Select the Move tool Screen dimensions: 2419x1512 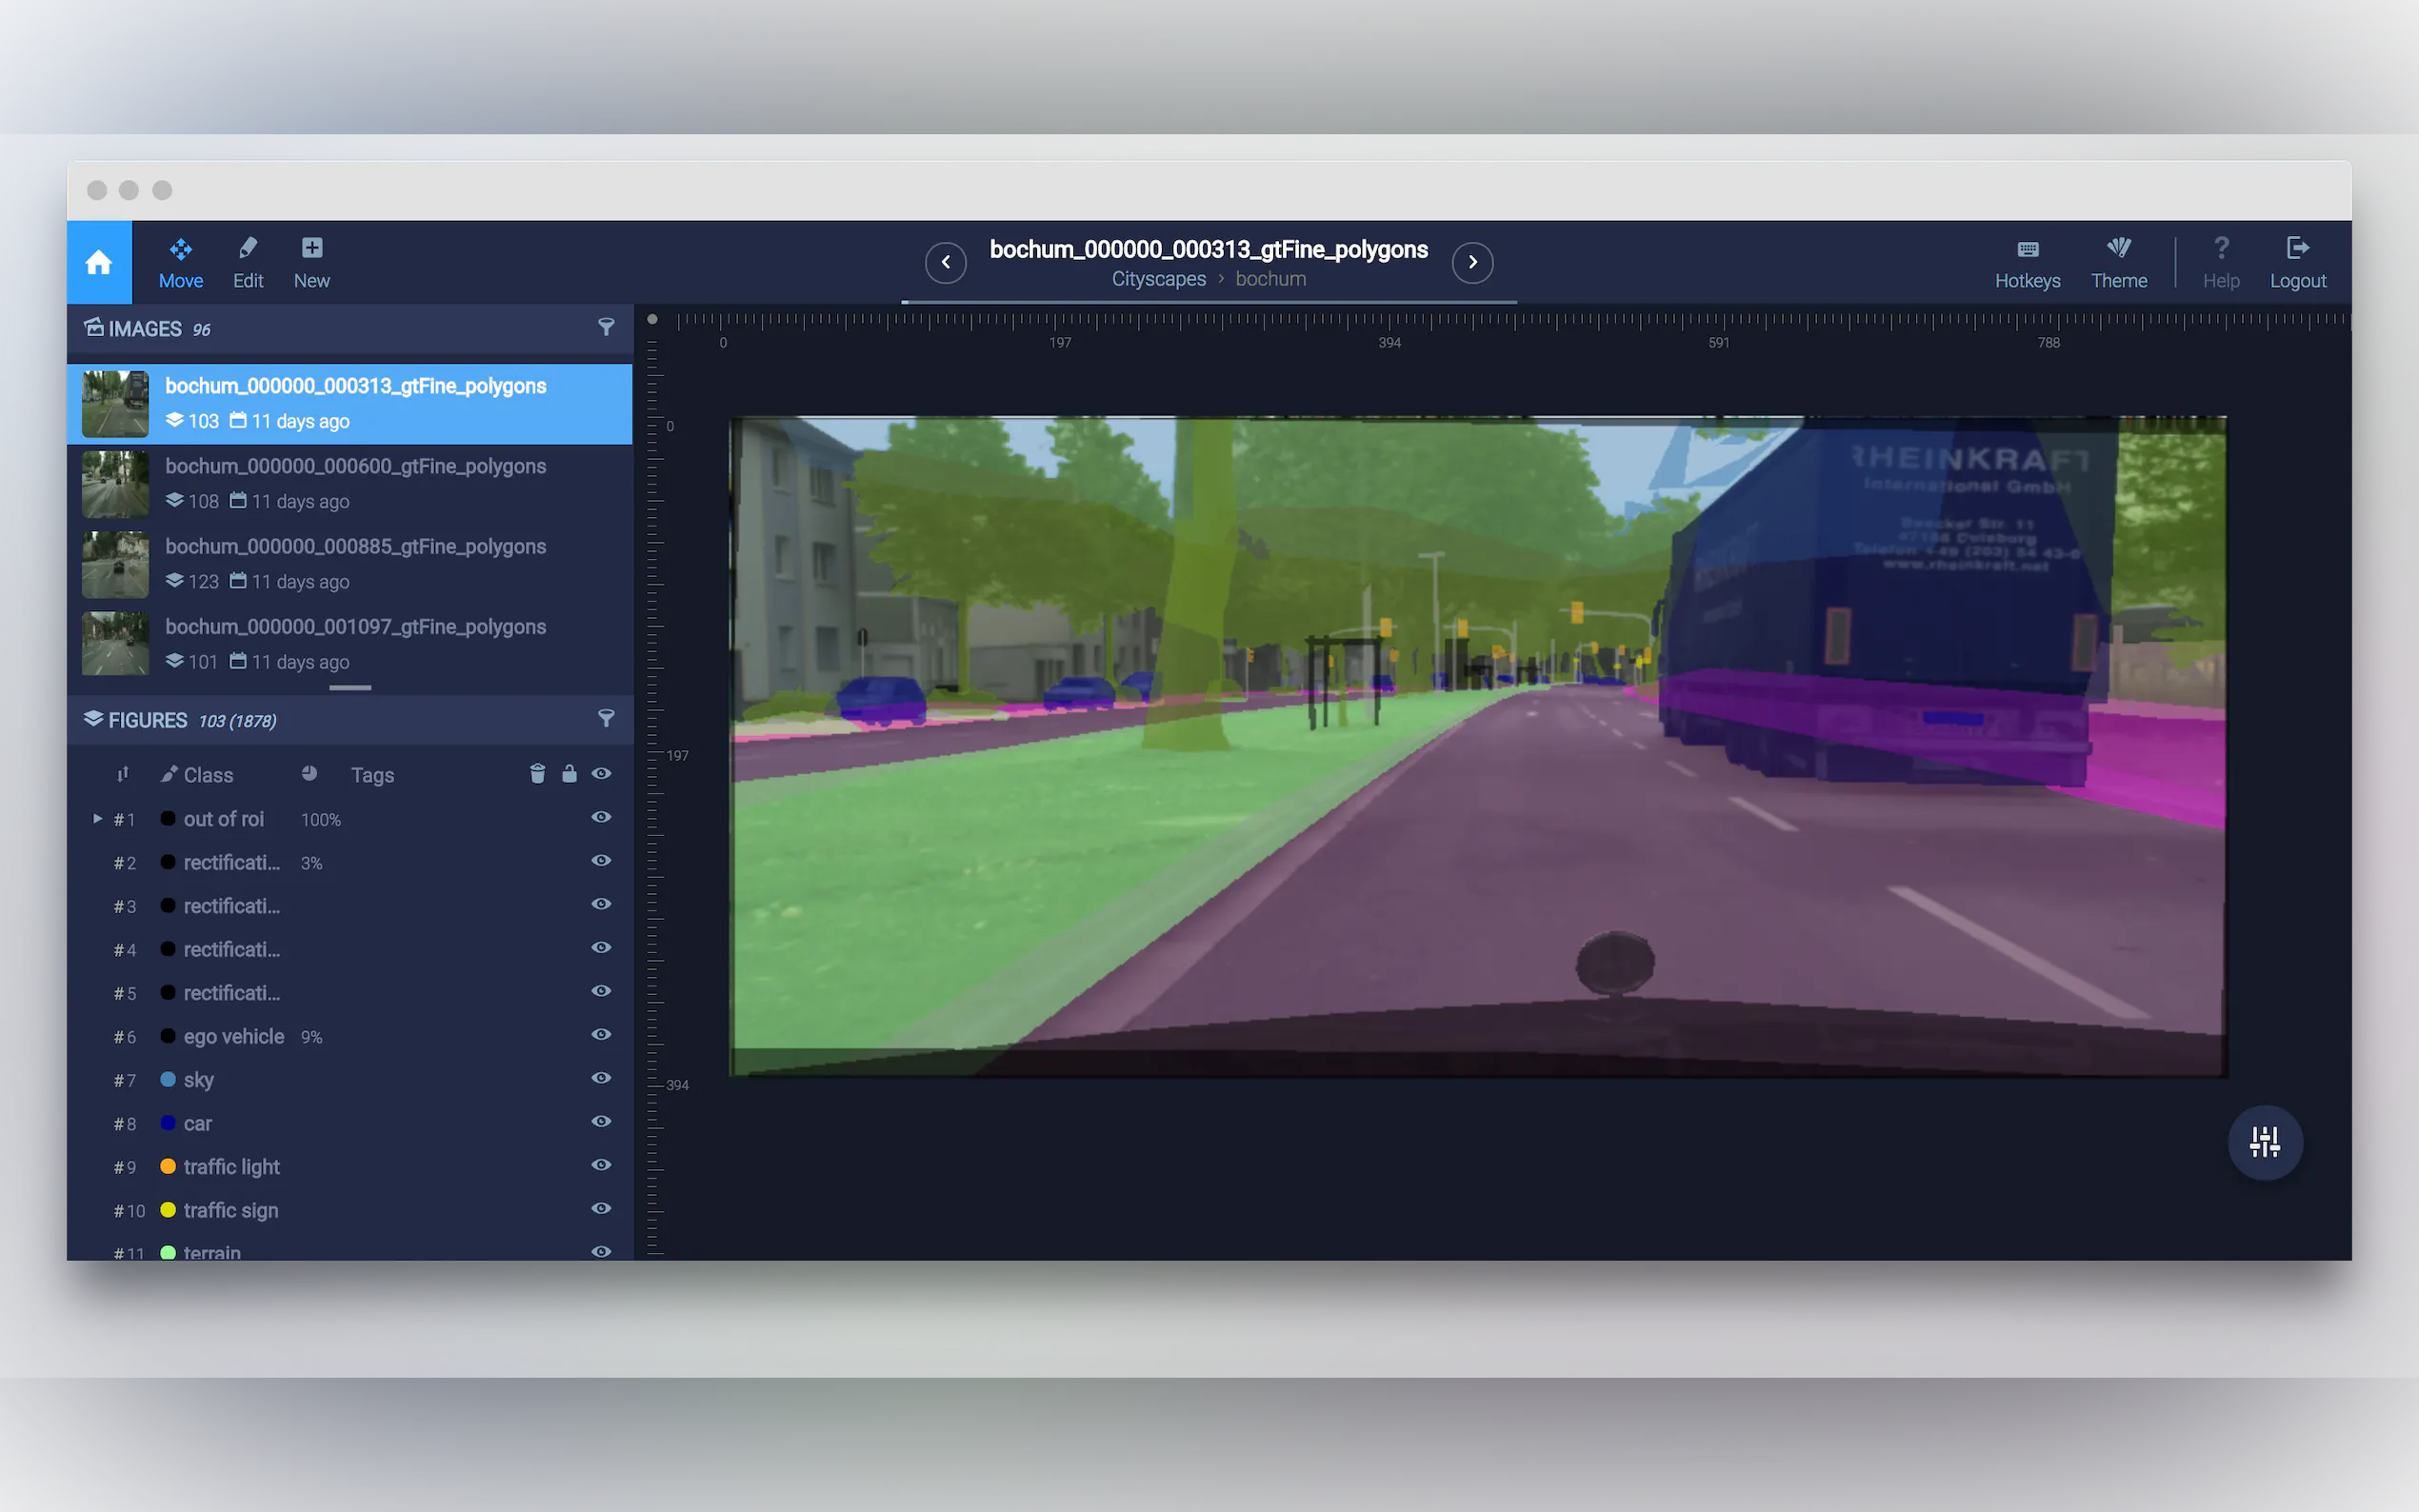(180, 262)
